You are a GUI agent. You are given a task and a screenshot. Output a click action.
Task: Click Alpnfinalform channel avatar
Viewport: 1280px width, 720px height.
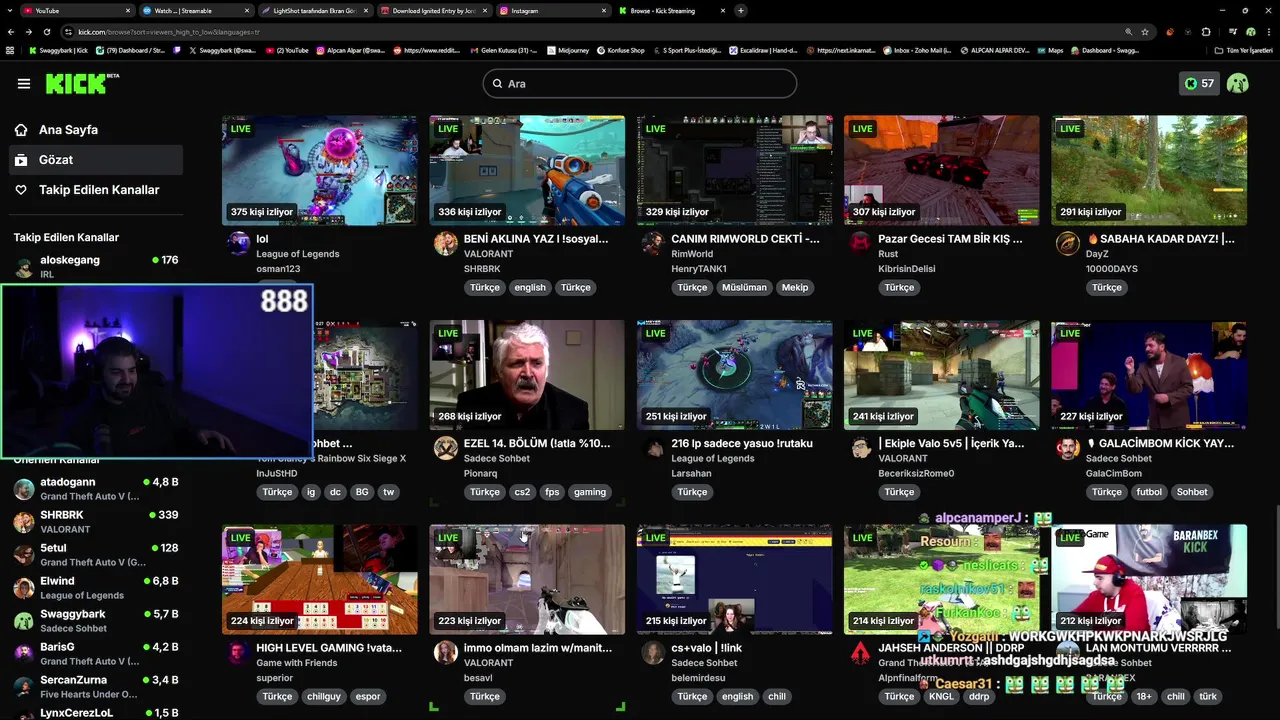pos(860,653)
